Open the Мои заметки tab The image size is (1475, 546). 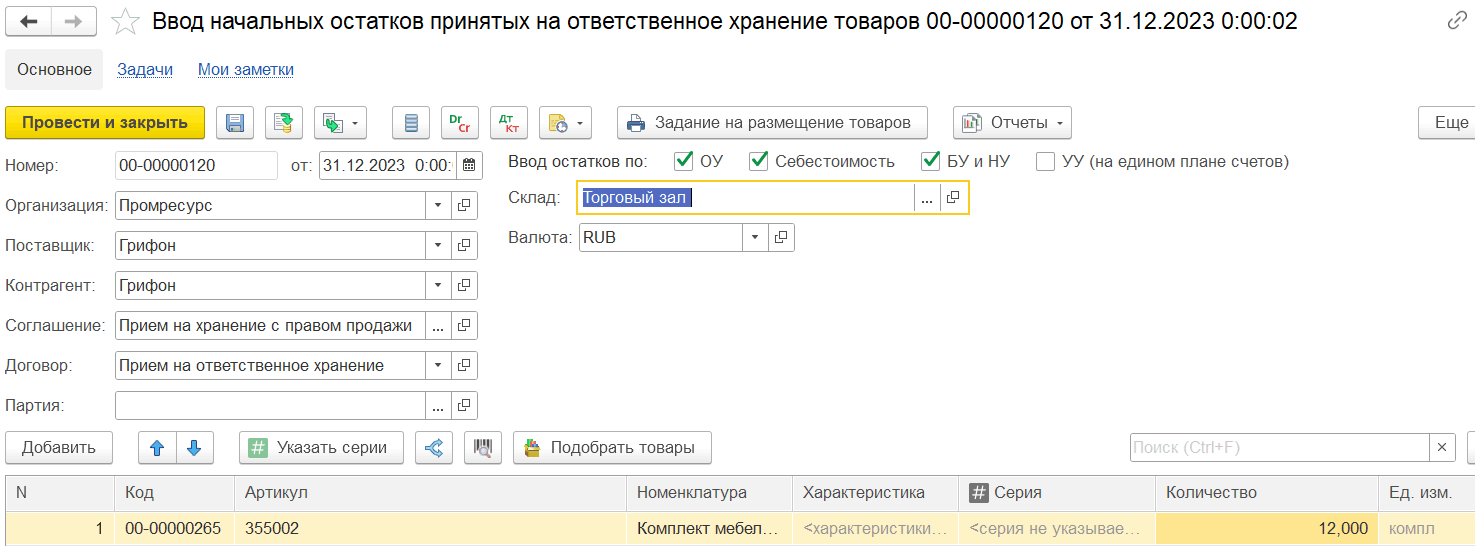click(246, 69)
